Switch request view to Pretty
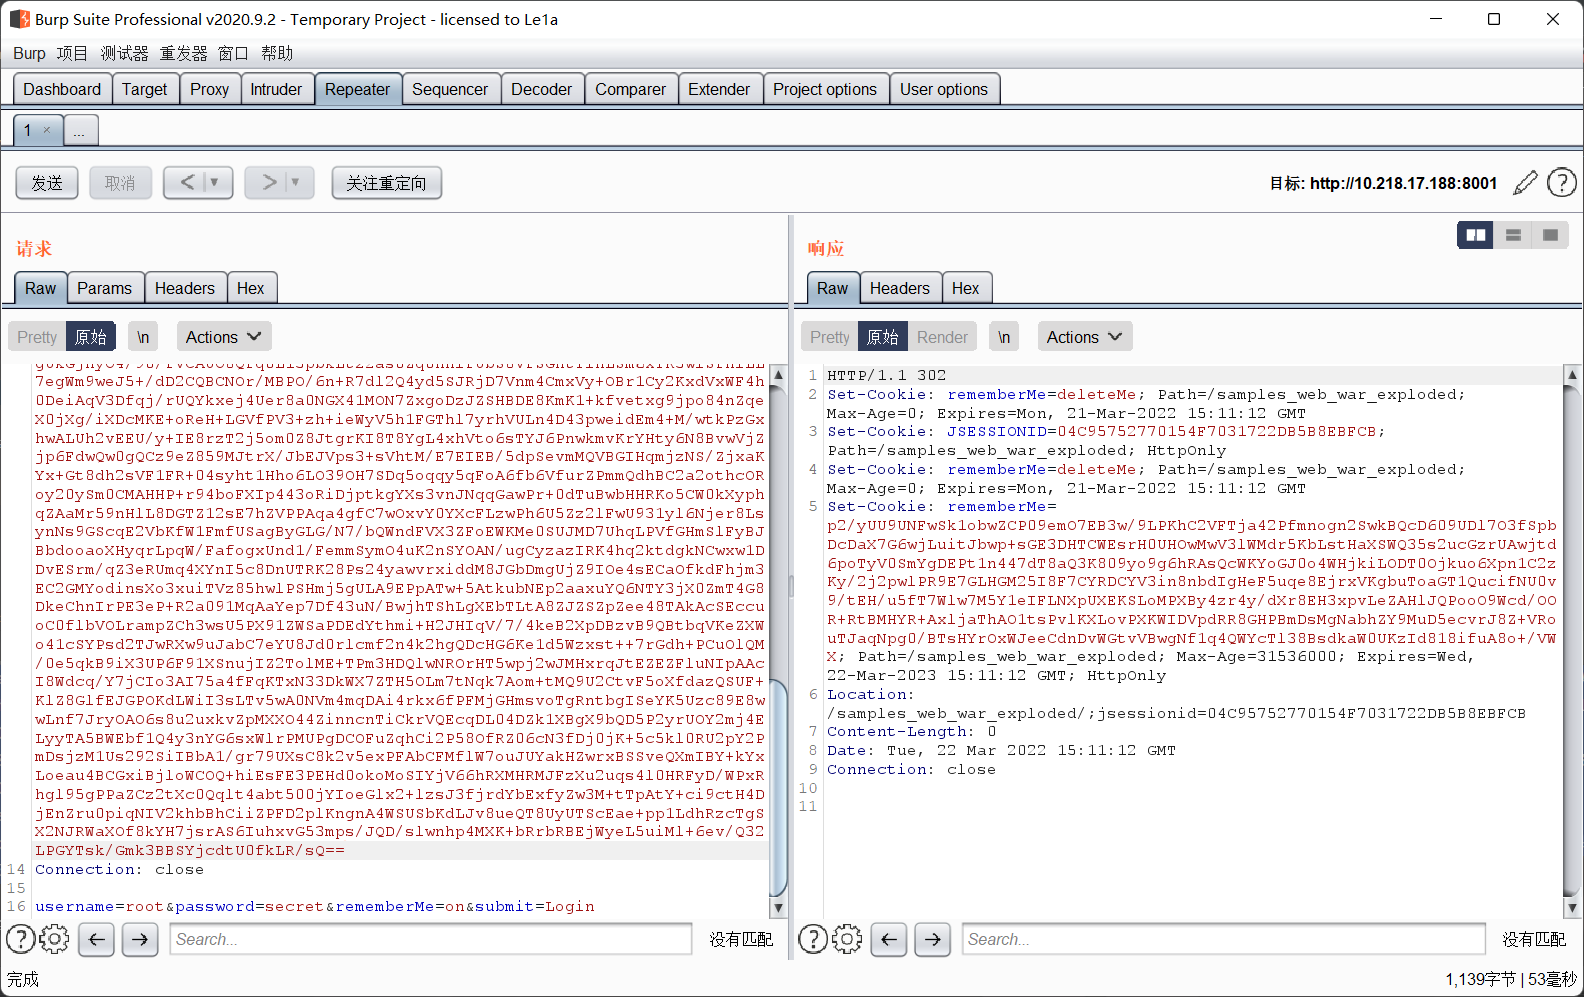The height and width of the screenshot is (997, 1584). tap(37, 337)
